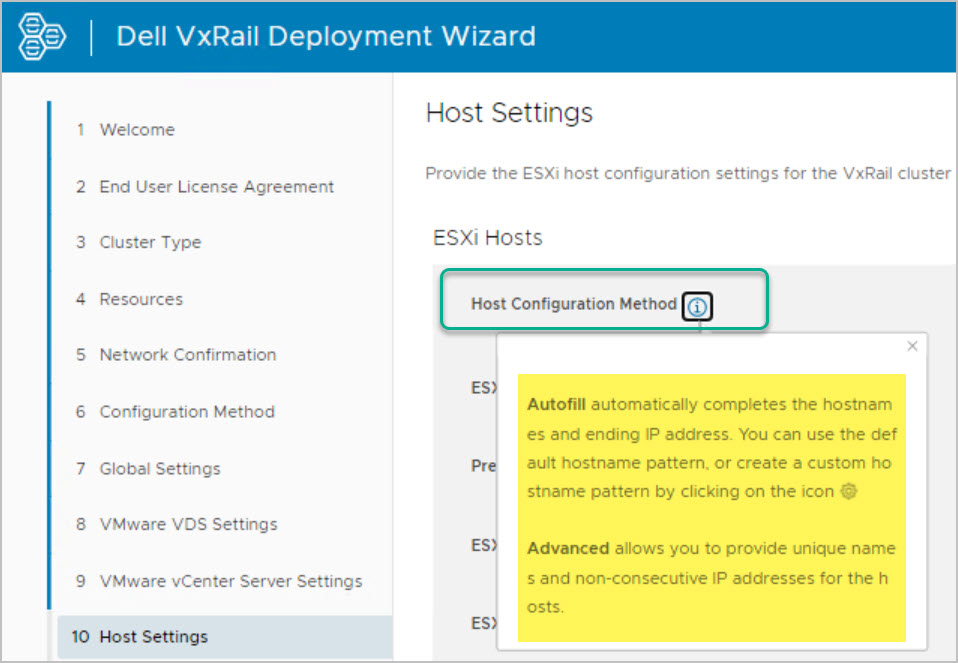Viewport: 958px width, 663px height.
Task: Click the Dell VxRail hexagon logo
Action: 42,36
